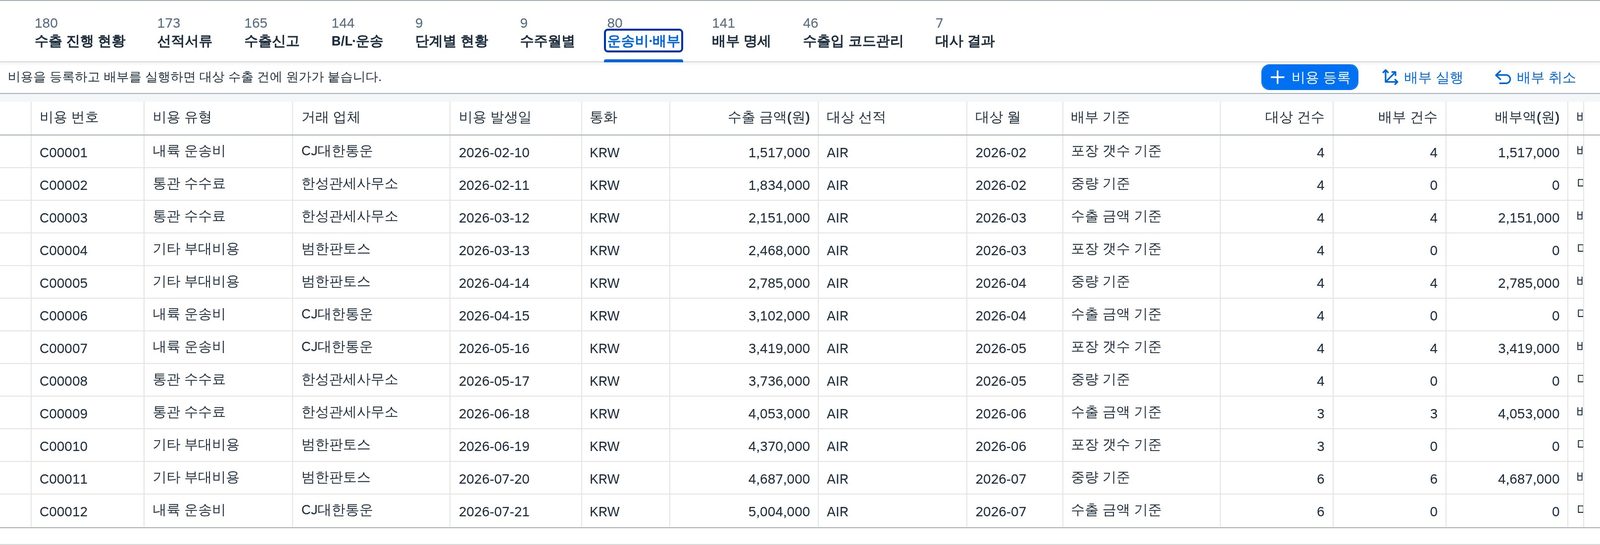Click CJ대한통운 in row C00007
This screenshot has height=545, width=1600.
tap(336, 347)
